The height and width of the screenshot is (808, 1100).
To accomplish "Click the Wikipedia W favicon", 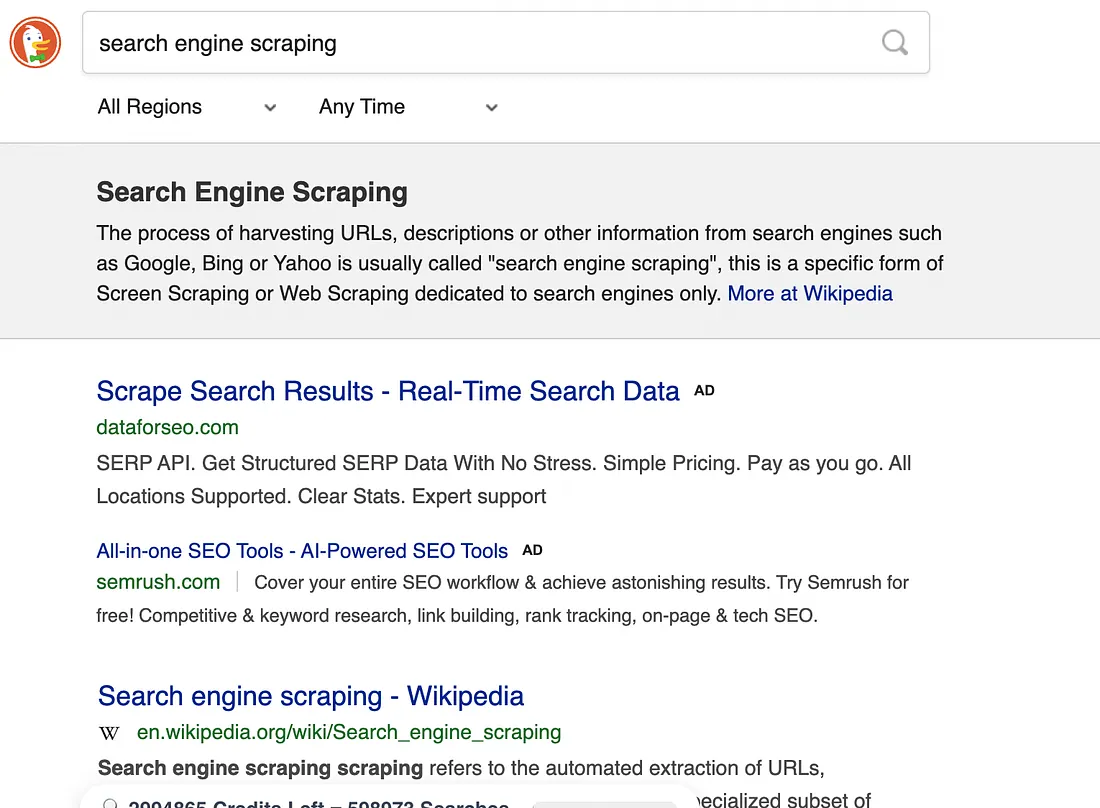I will [109, 733].
